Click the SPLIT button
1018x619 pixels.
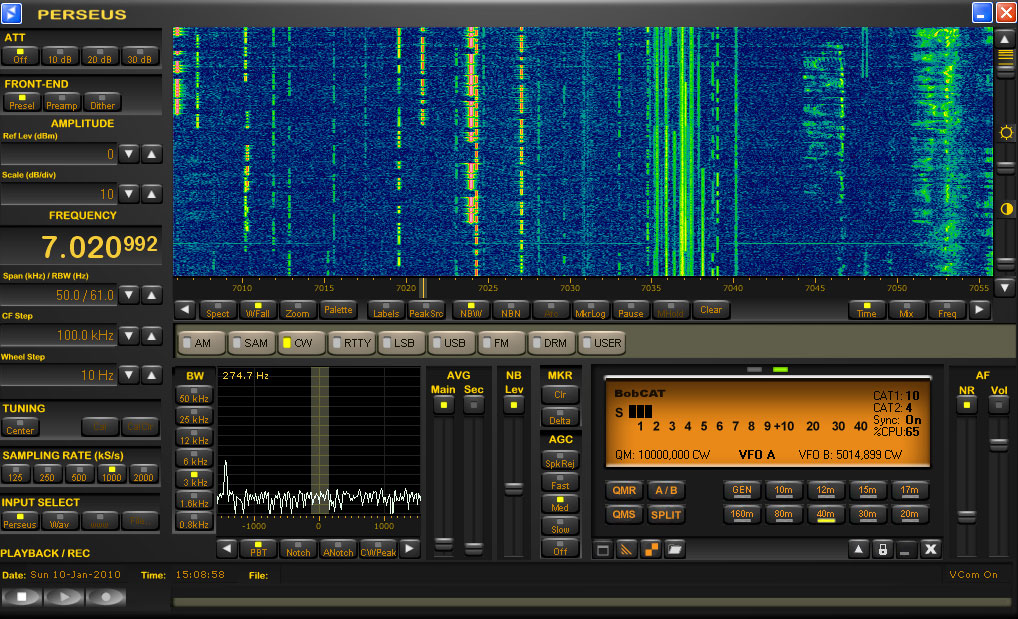click(x=666, y=514)
